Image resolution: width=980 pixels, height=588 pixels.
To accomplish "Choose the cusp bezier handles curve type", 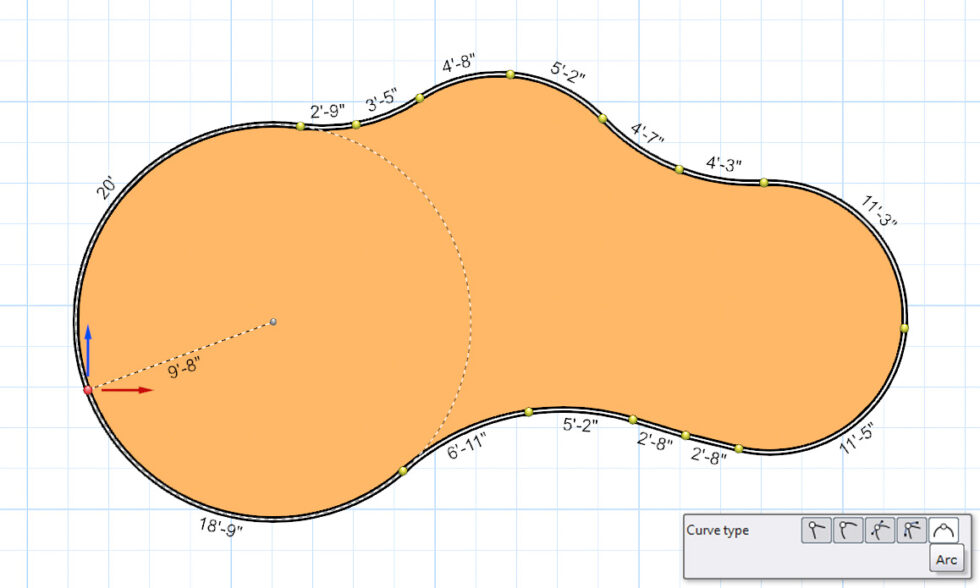I will click(x=910, y=530).
